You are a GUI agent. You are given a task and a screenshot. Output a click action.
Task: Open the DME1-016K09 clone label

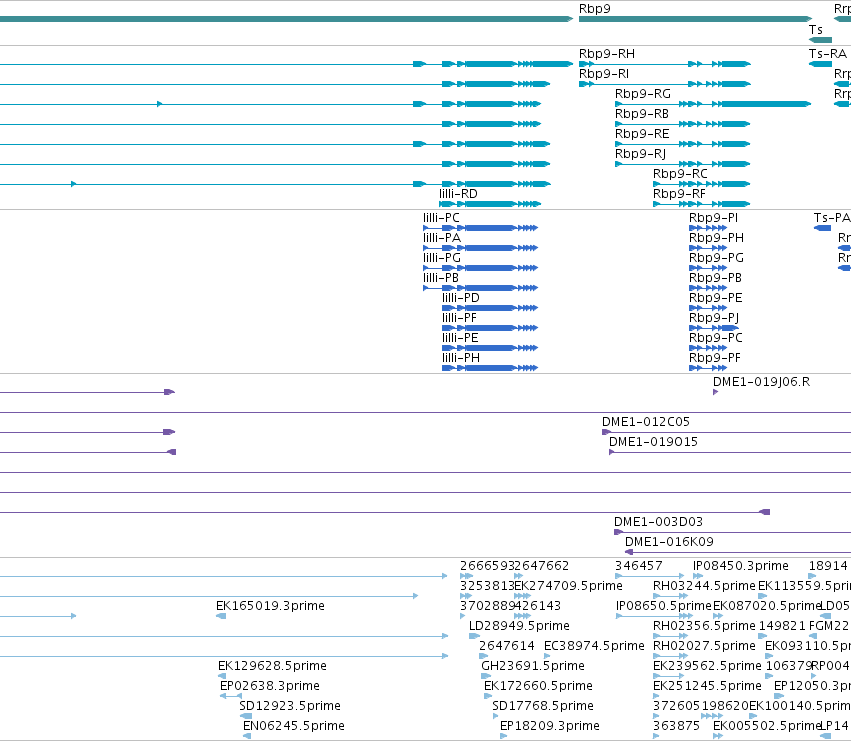coord(669,542)
